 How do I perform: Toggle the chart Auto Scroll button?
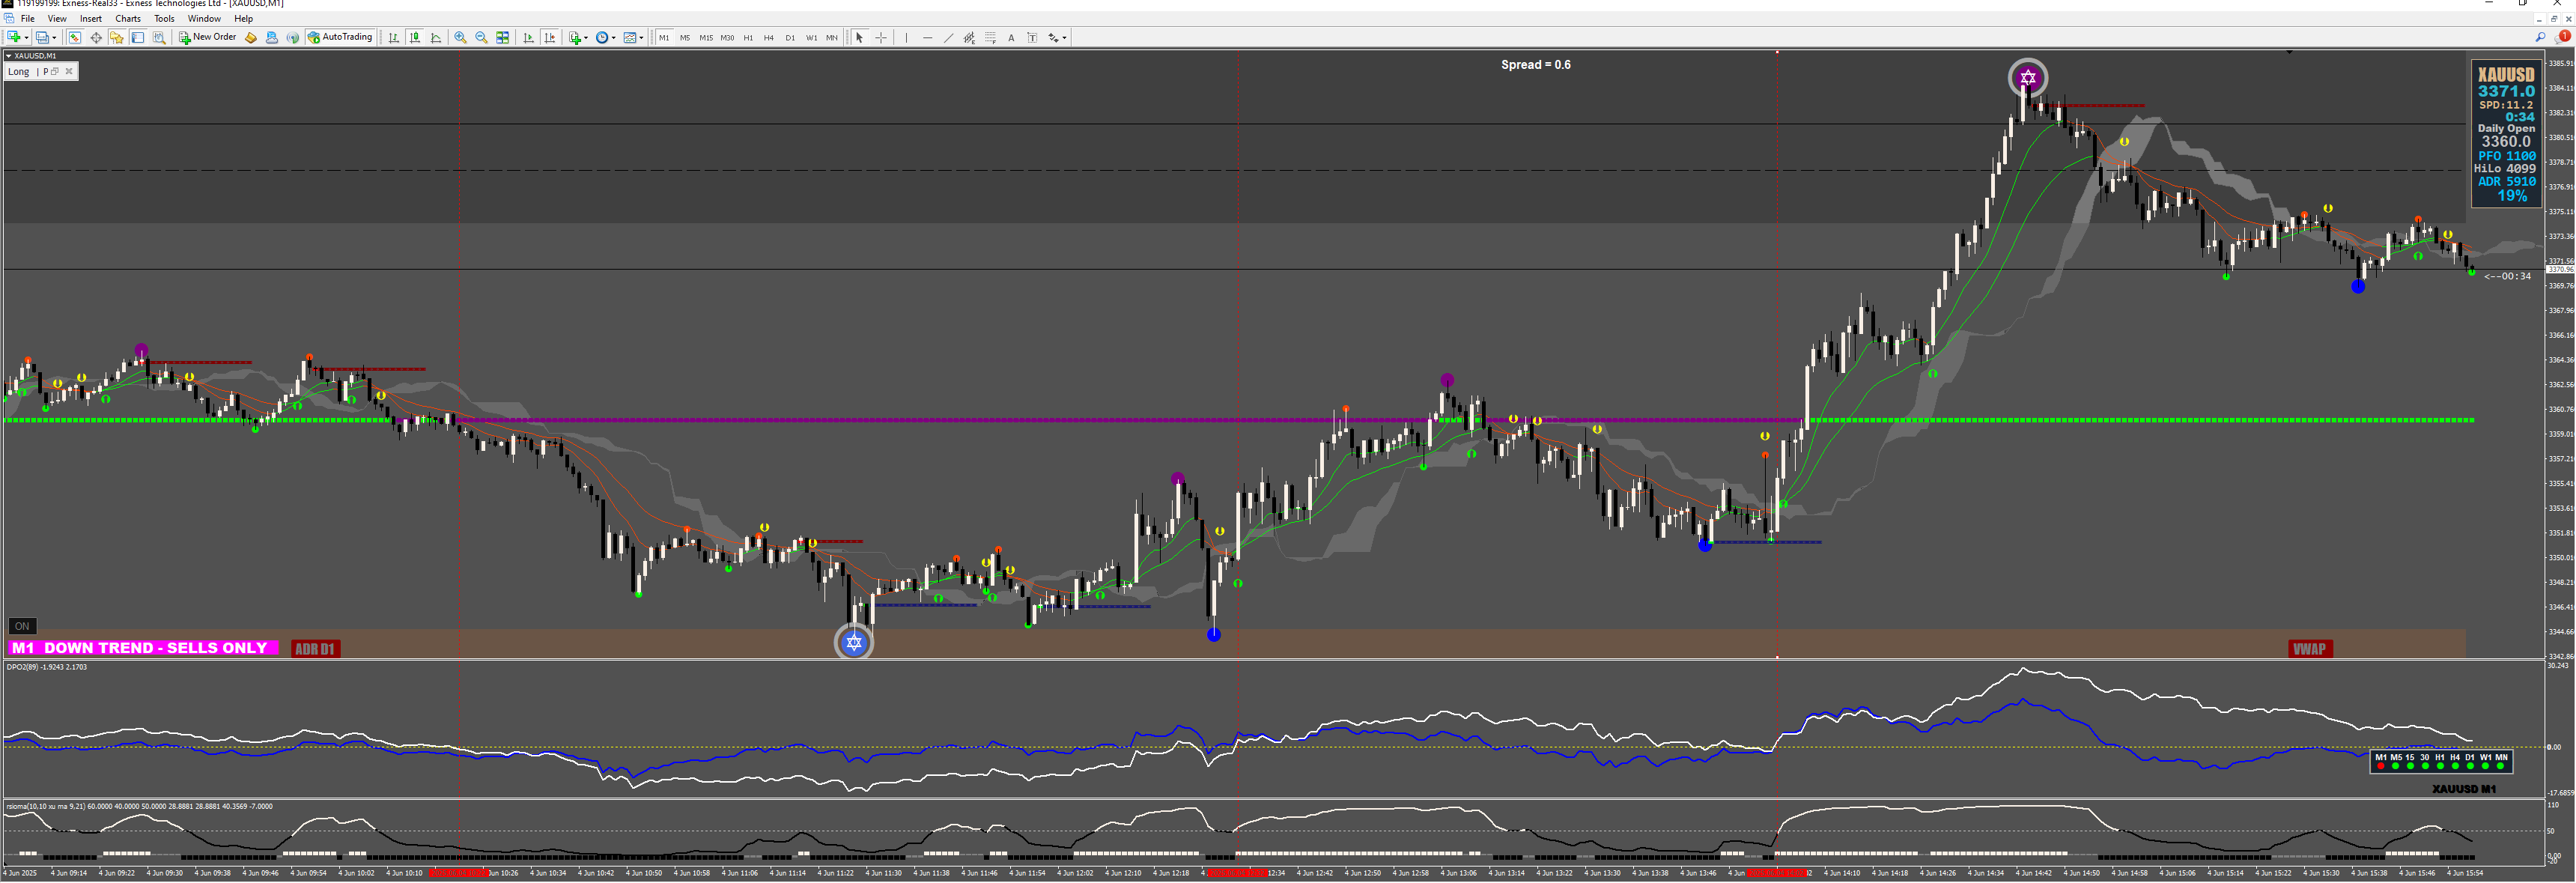pos(529,38)
